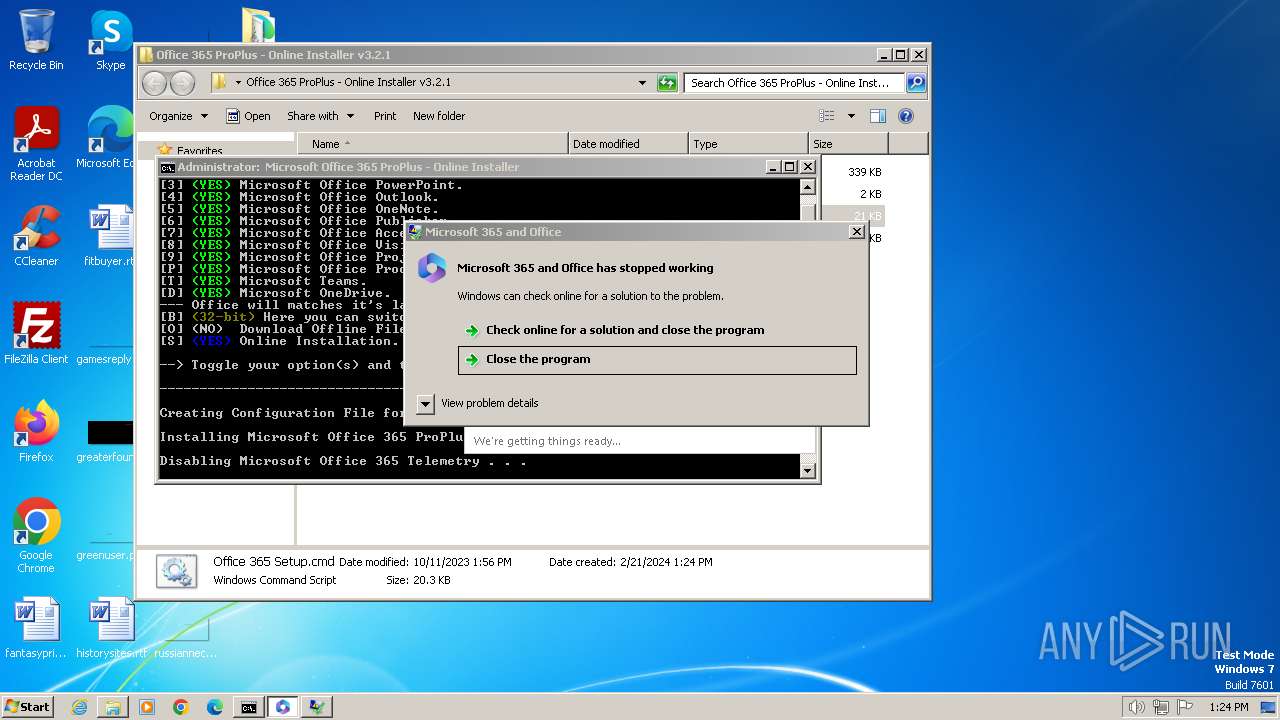Open Firefox desktop icon
Screen dimensions: 1280x720
point(36,432)
